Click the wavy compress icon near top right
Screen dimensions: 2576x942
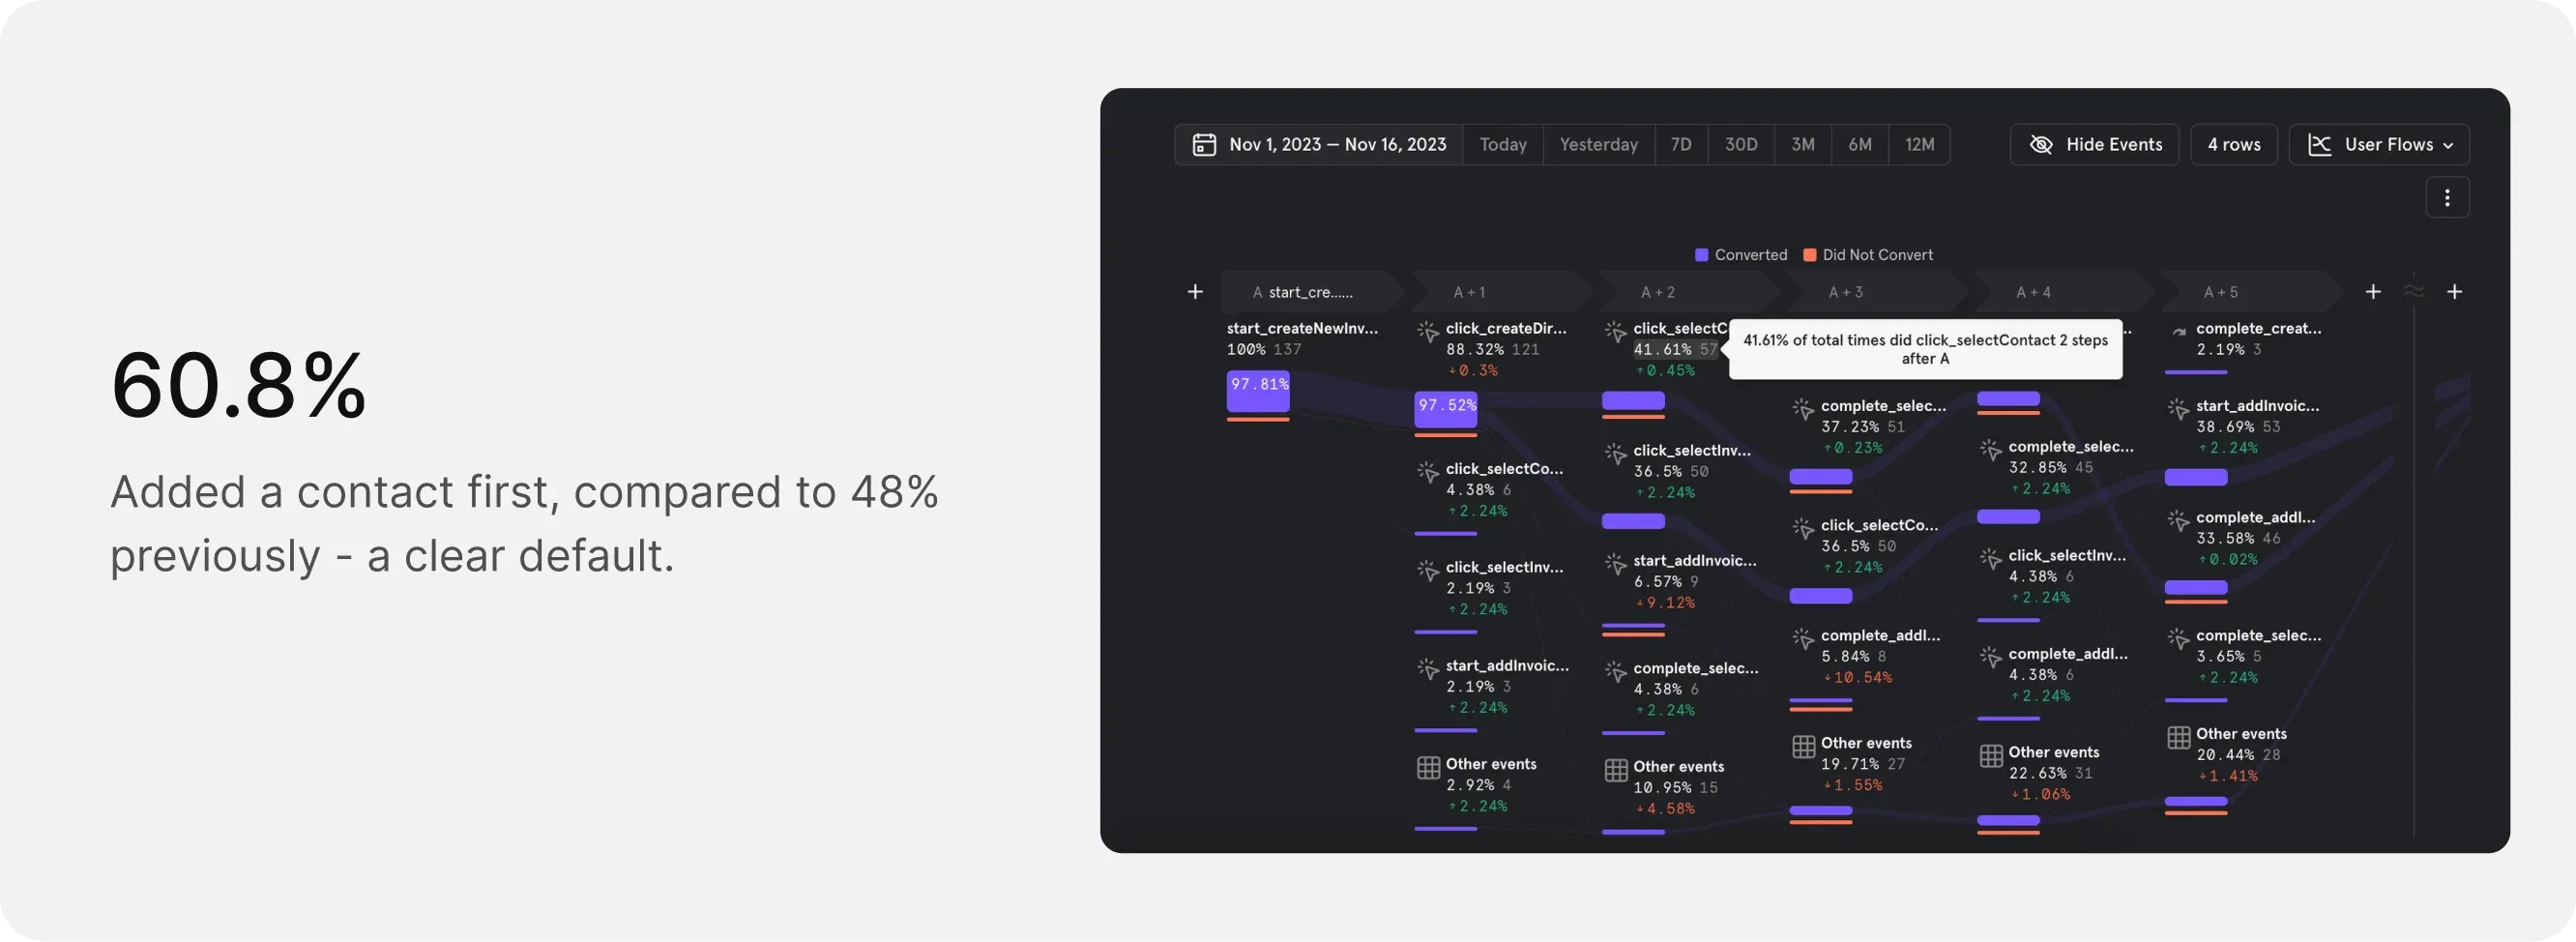[x=2414, y=291]
